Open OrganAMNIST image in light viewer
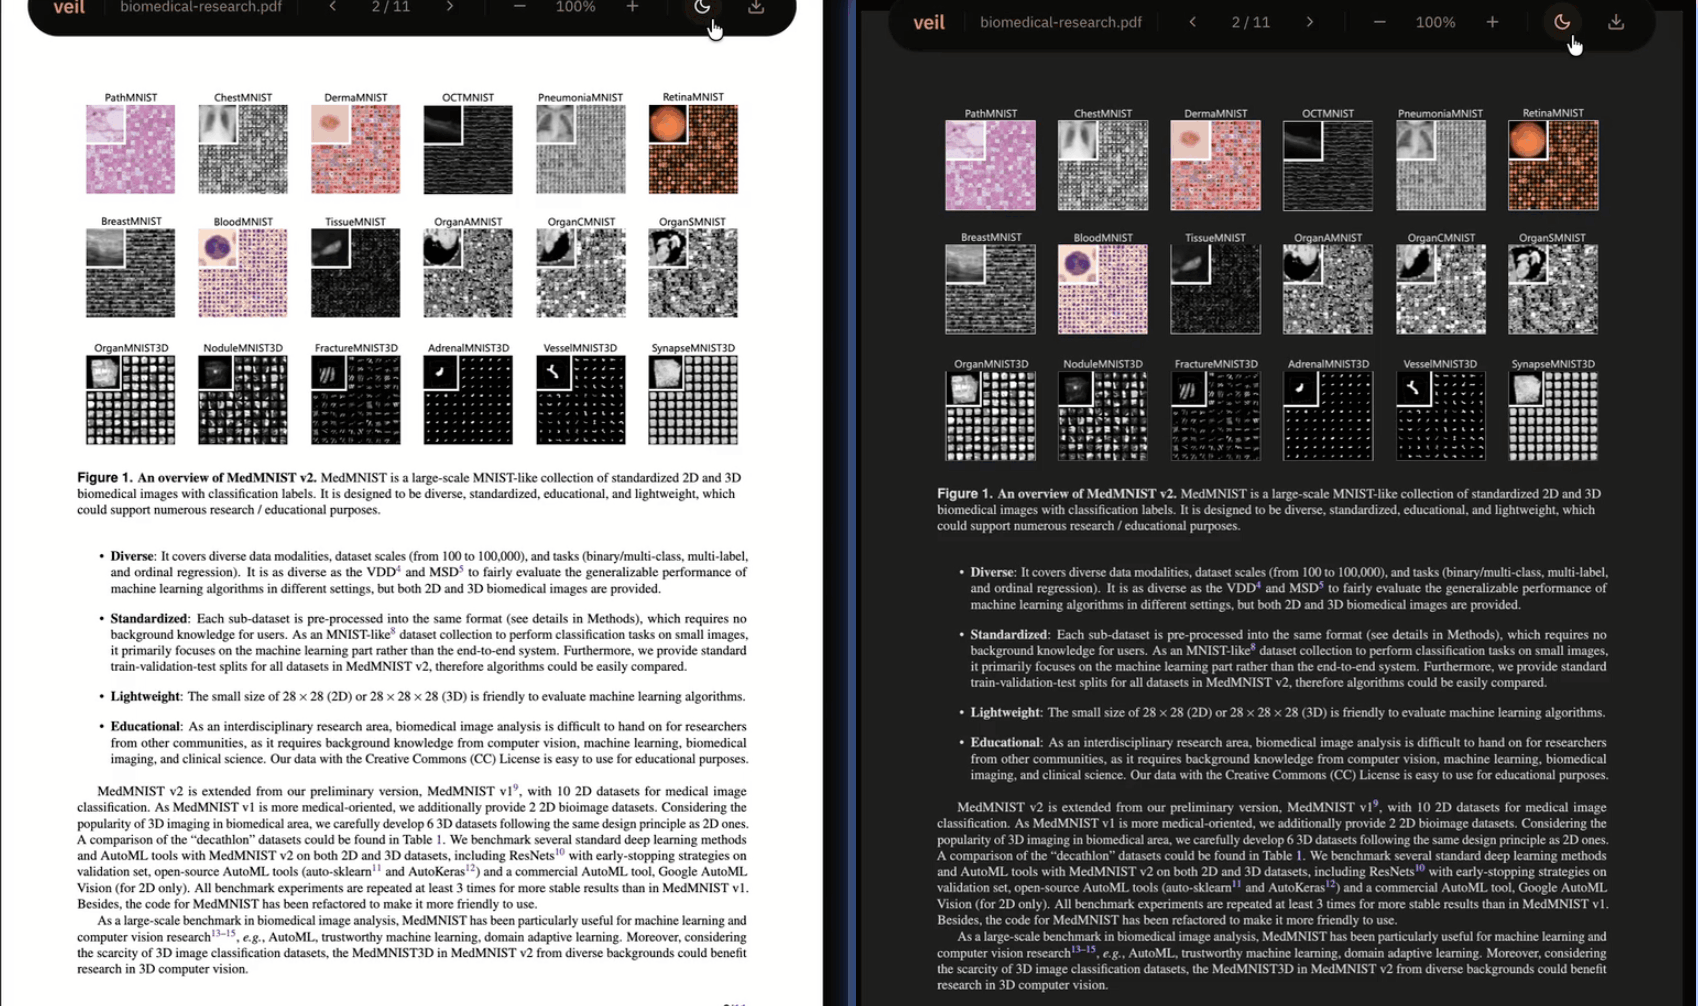Viewport: 1698px width, 1006px height. coord(468,273)
